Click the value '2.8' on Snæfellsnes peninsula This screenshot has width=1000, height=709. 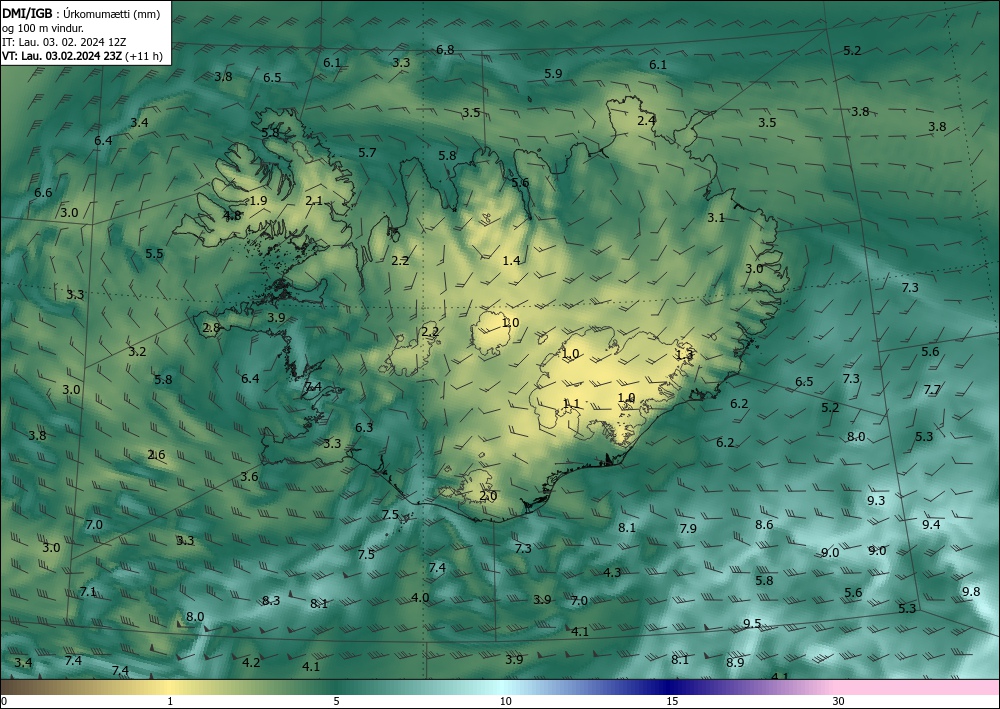pyautogui.click(x=211, y=328)
